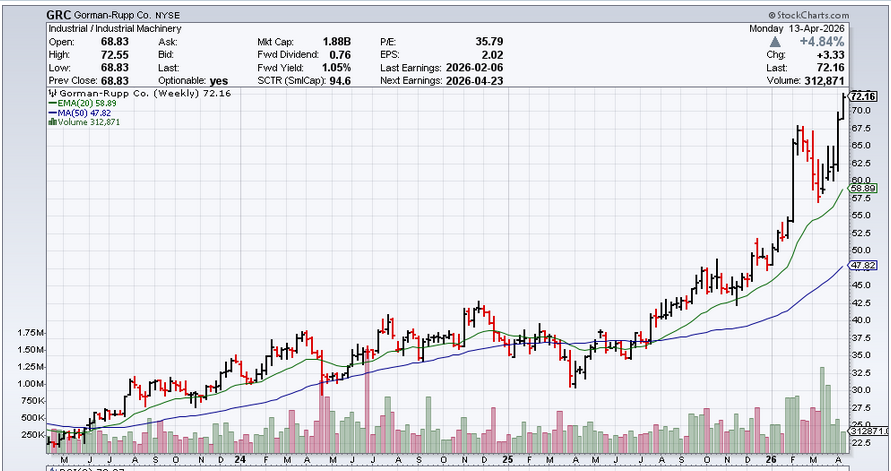
Task: Click the 42.5 price axis label
Action: coord(861,303)
